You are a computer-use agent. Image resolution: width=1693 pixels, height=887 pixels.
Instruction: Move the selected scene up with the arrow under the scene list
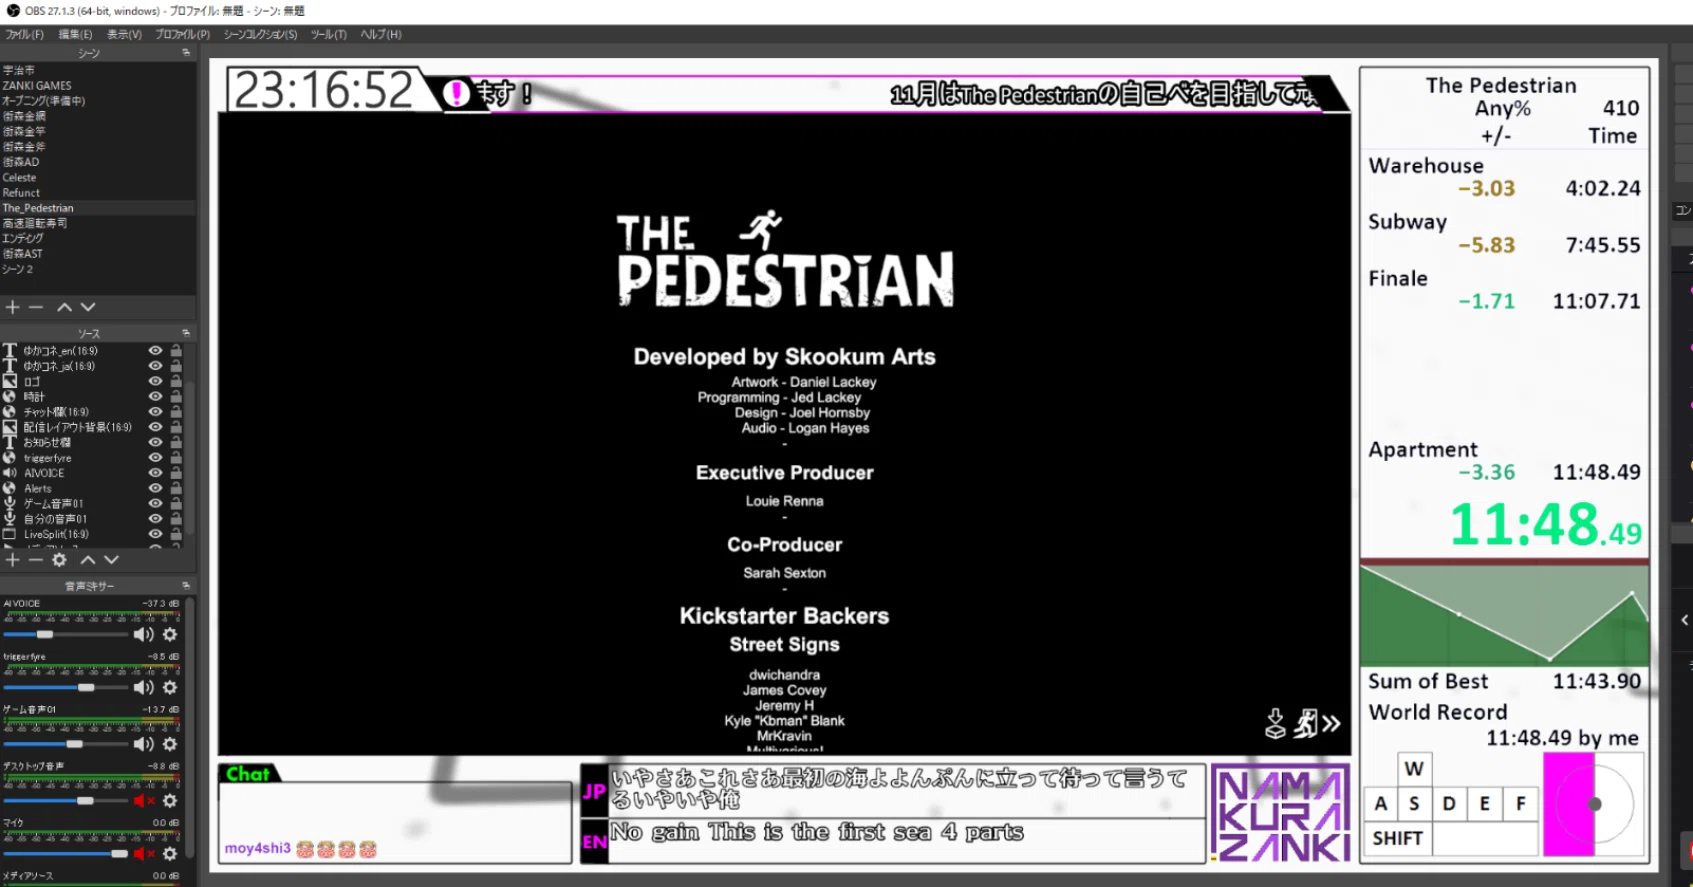click(x=64, y=307)
